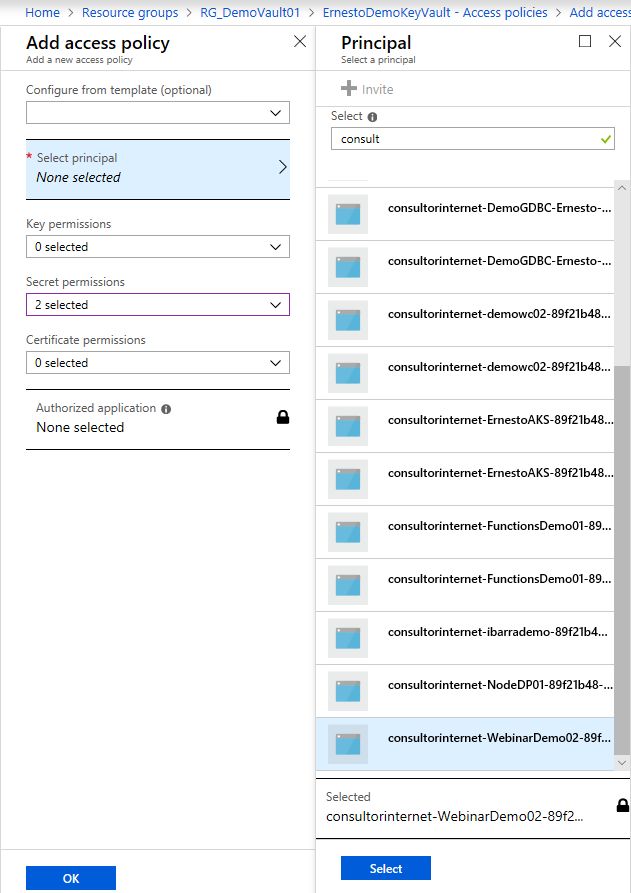The width and height of the screenshot is (631, 893).
Task: Click the principal list scrollbar down arrow
Action: 622,763
